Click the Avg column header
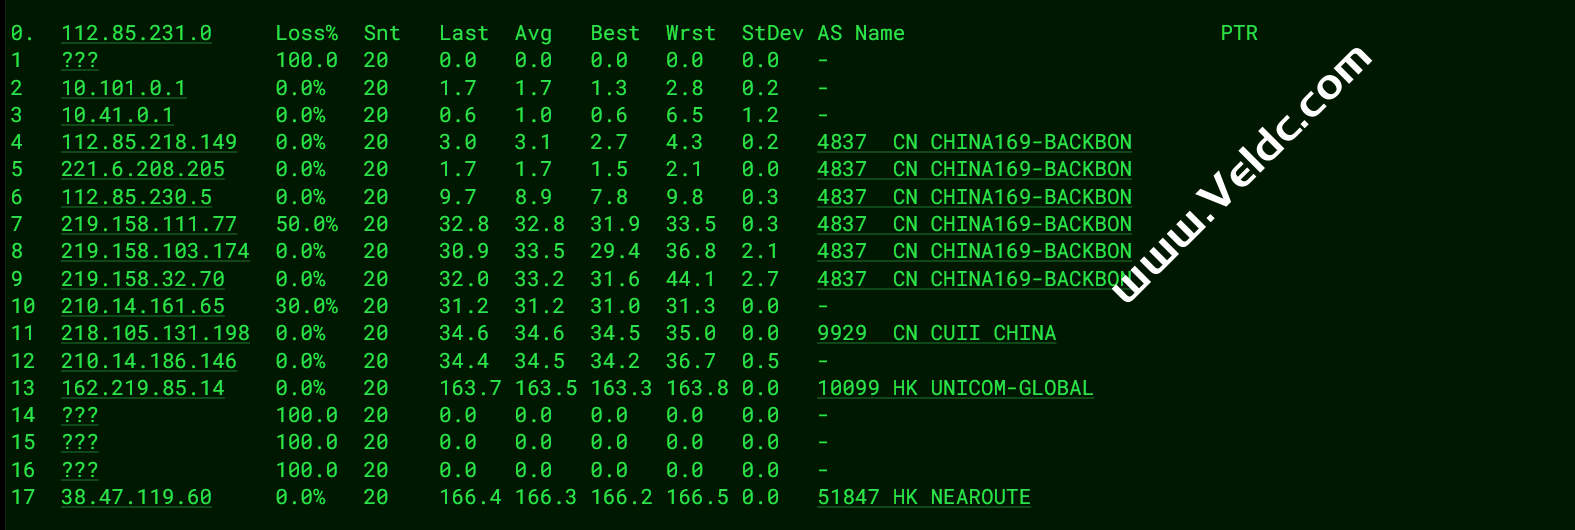Viewport: 1575px width, 530px height. pos(533,33)
